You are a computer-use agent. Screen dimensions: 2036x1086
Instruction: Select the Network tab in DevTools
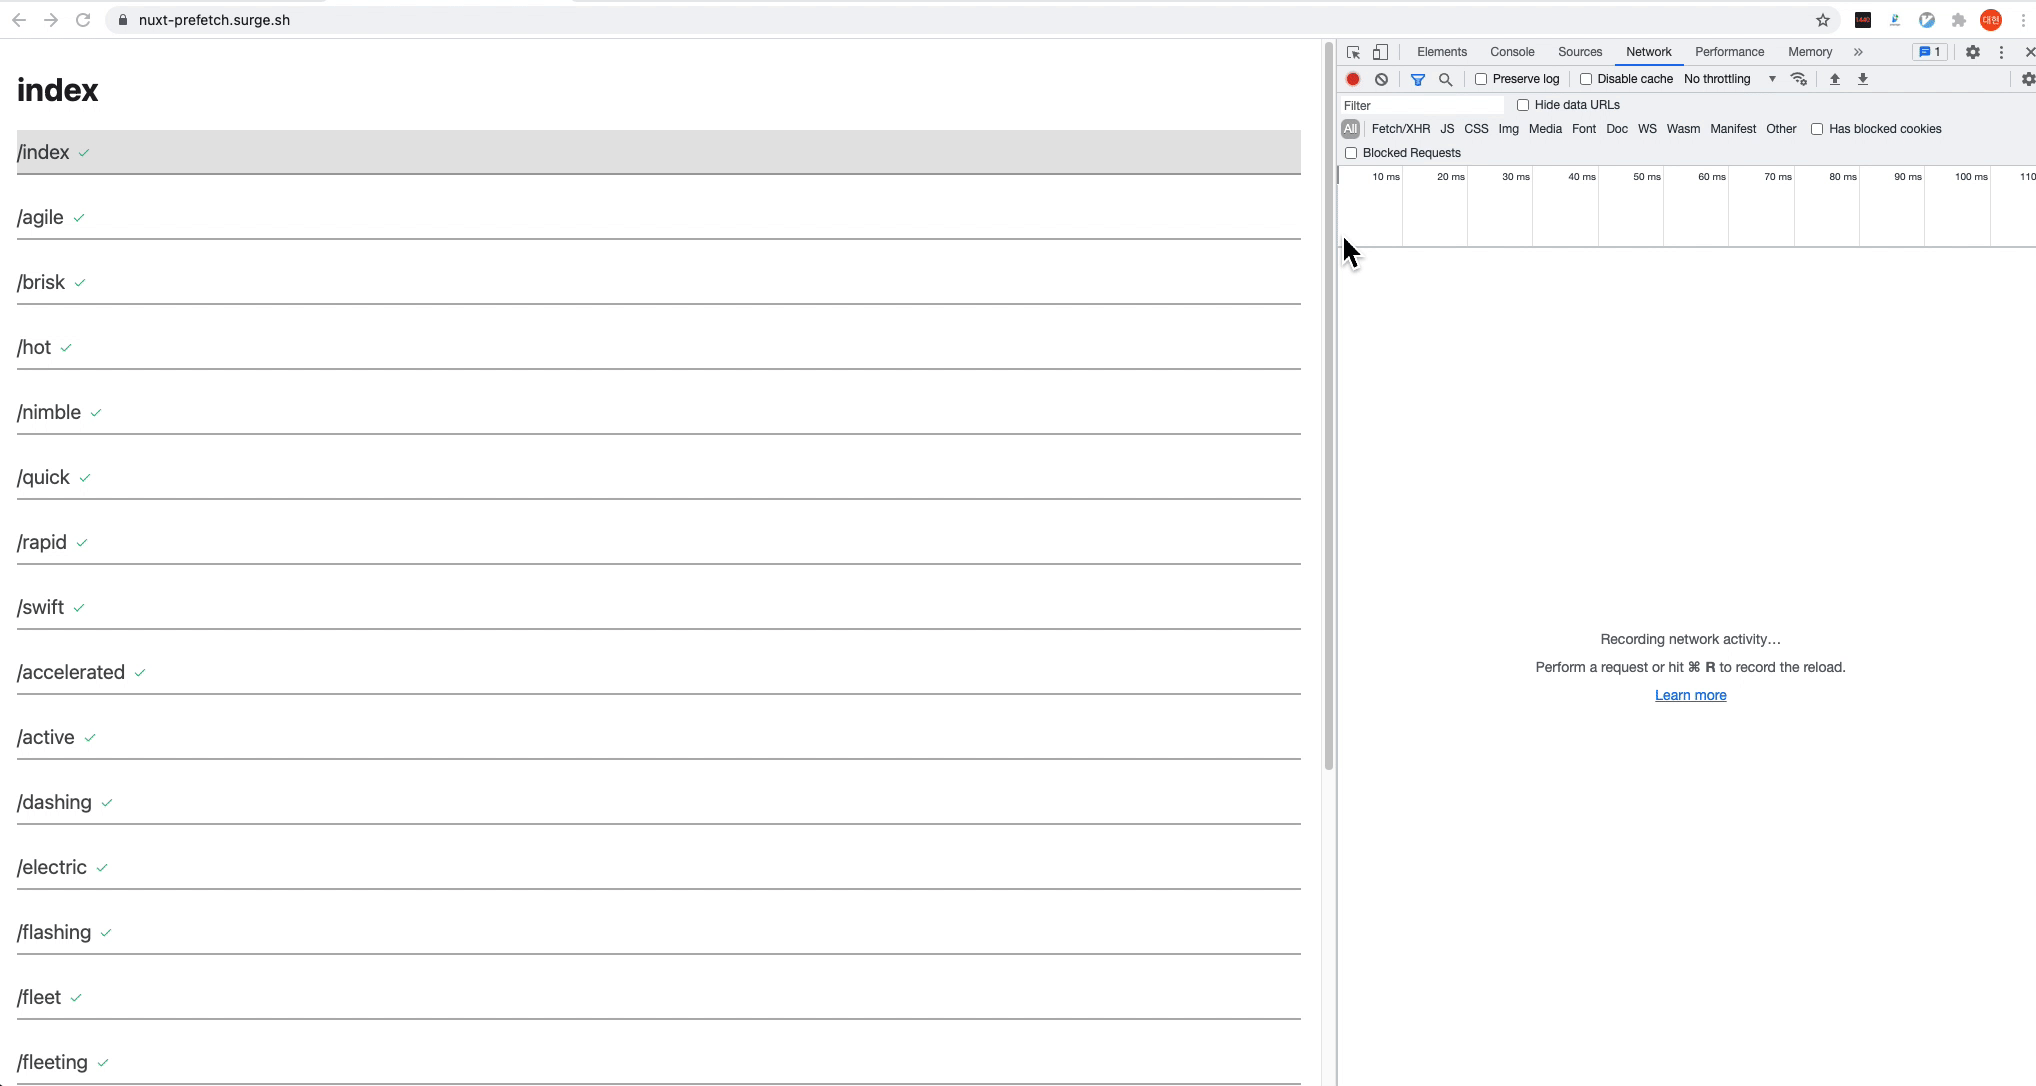(1648, 51)
